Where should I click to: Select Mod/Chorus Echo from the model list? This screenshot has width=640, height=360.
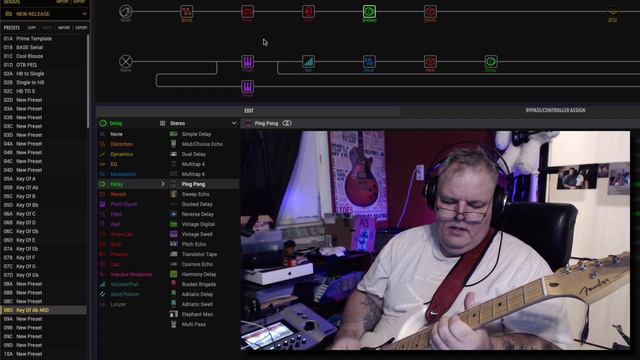pos(202,144)
